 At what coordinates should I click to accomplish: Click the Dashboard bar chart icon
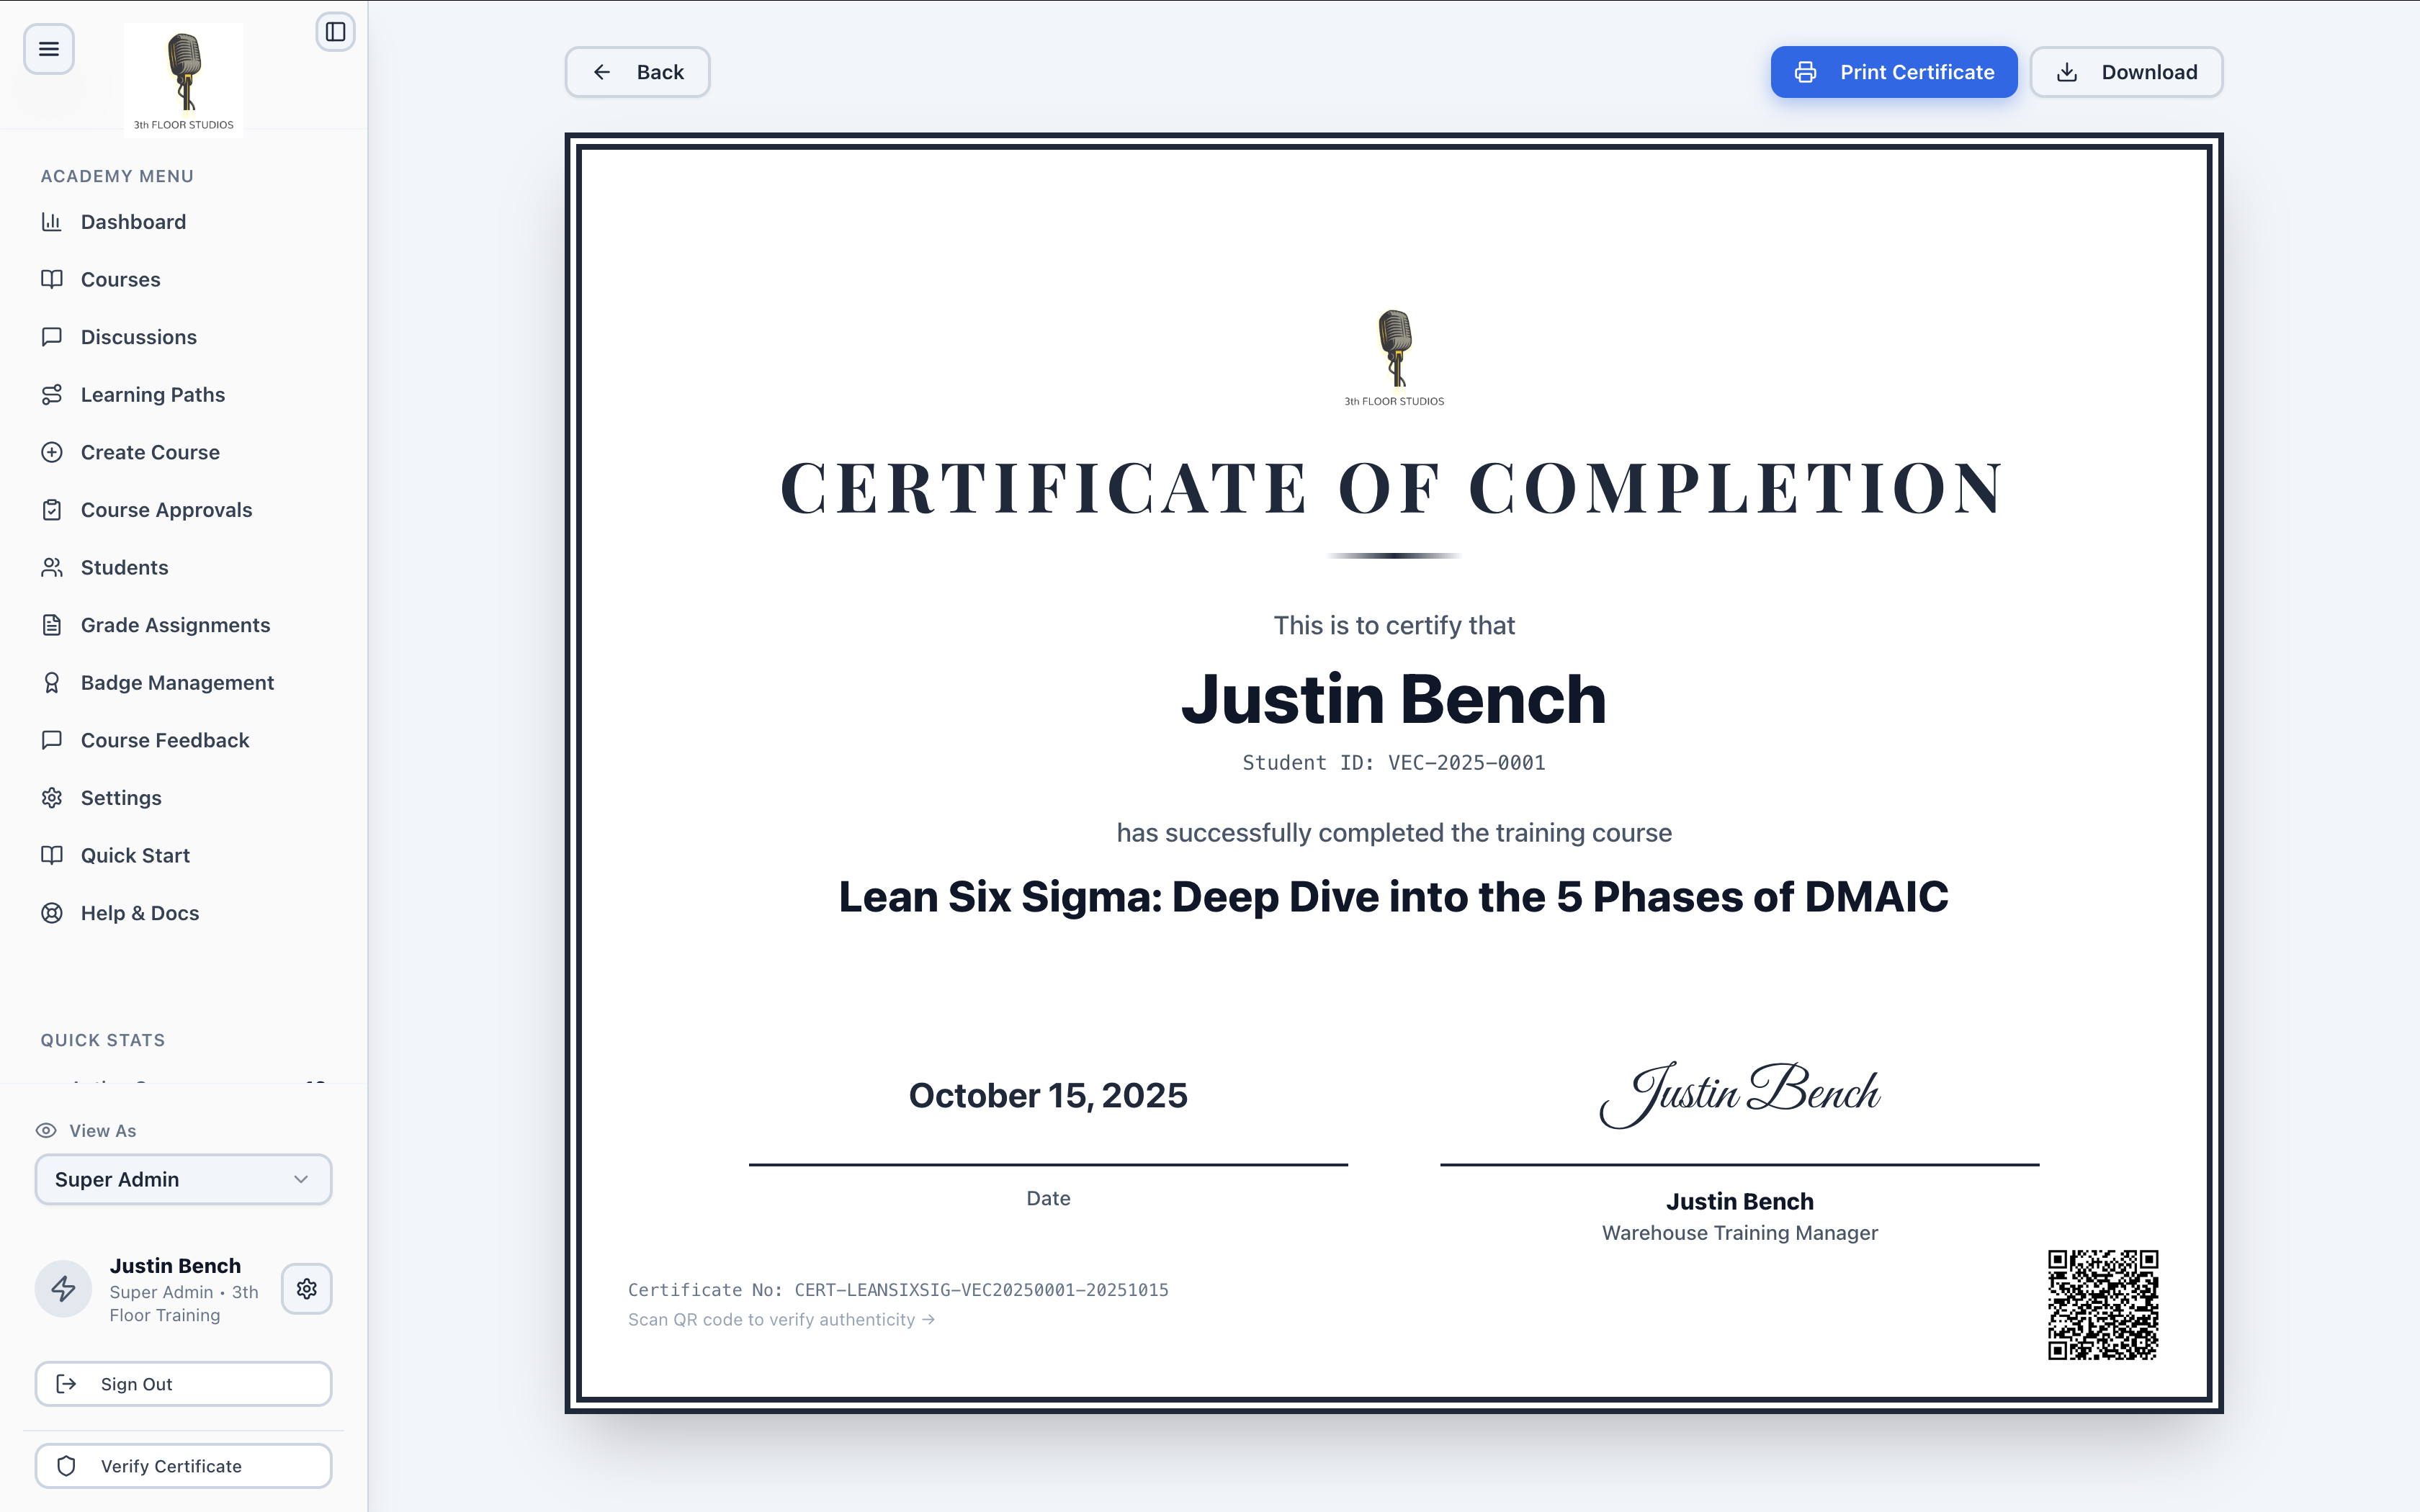[x=52, y=222]
